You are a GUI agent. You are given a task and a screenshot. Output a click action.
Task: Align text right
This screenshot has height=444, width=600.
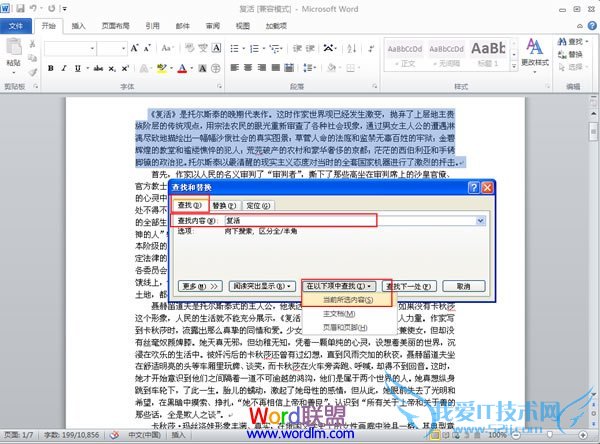click(x=262, y=68)
